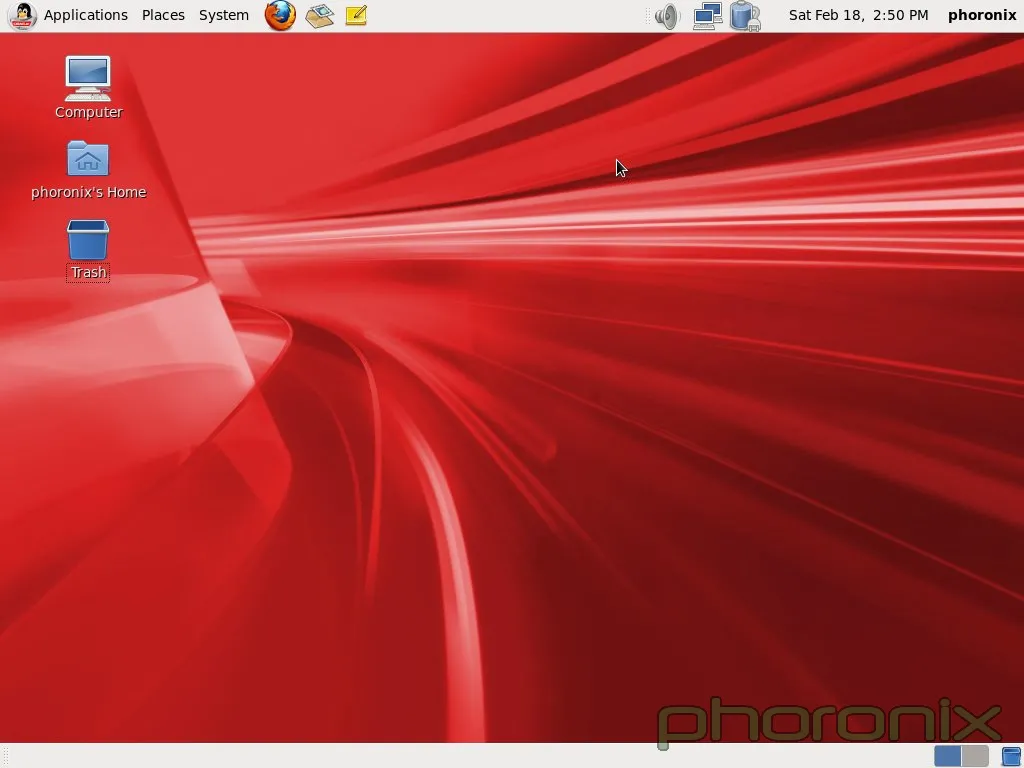The width and height of the screenshot is (1024, 768).
Task: Open the Places menu
Action: point(163,15)
